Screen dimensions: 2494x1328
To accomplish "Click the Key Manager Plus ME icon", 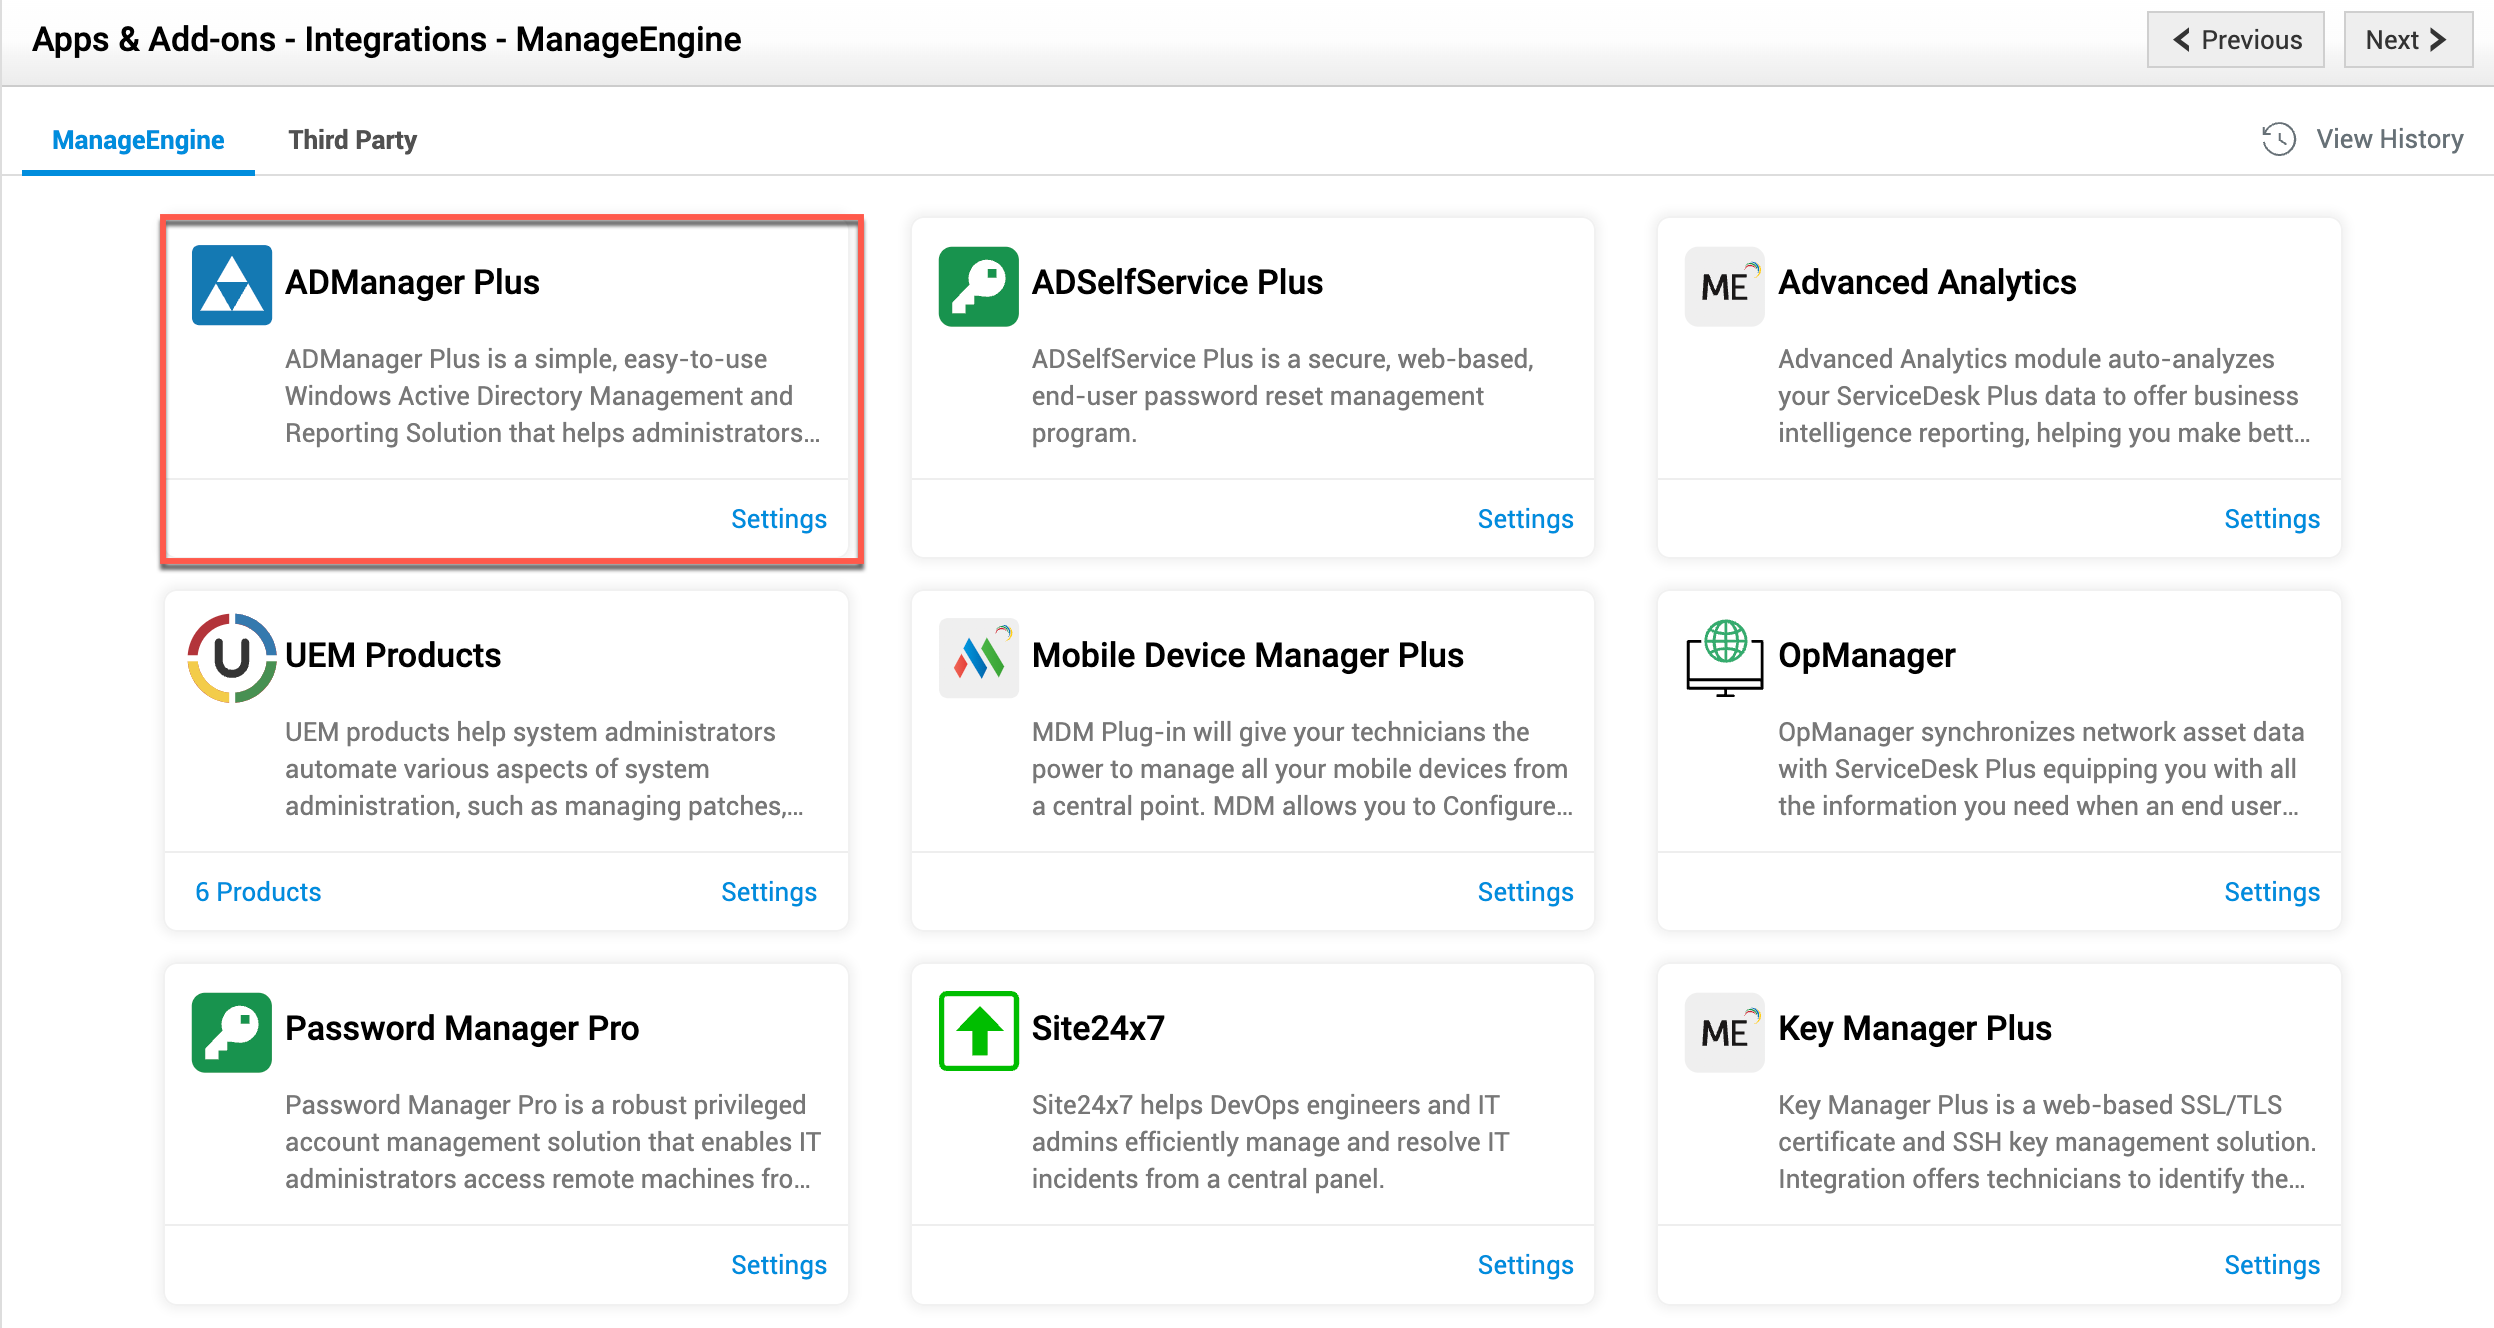I will [x=1724, y=1032].
